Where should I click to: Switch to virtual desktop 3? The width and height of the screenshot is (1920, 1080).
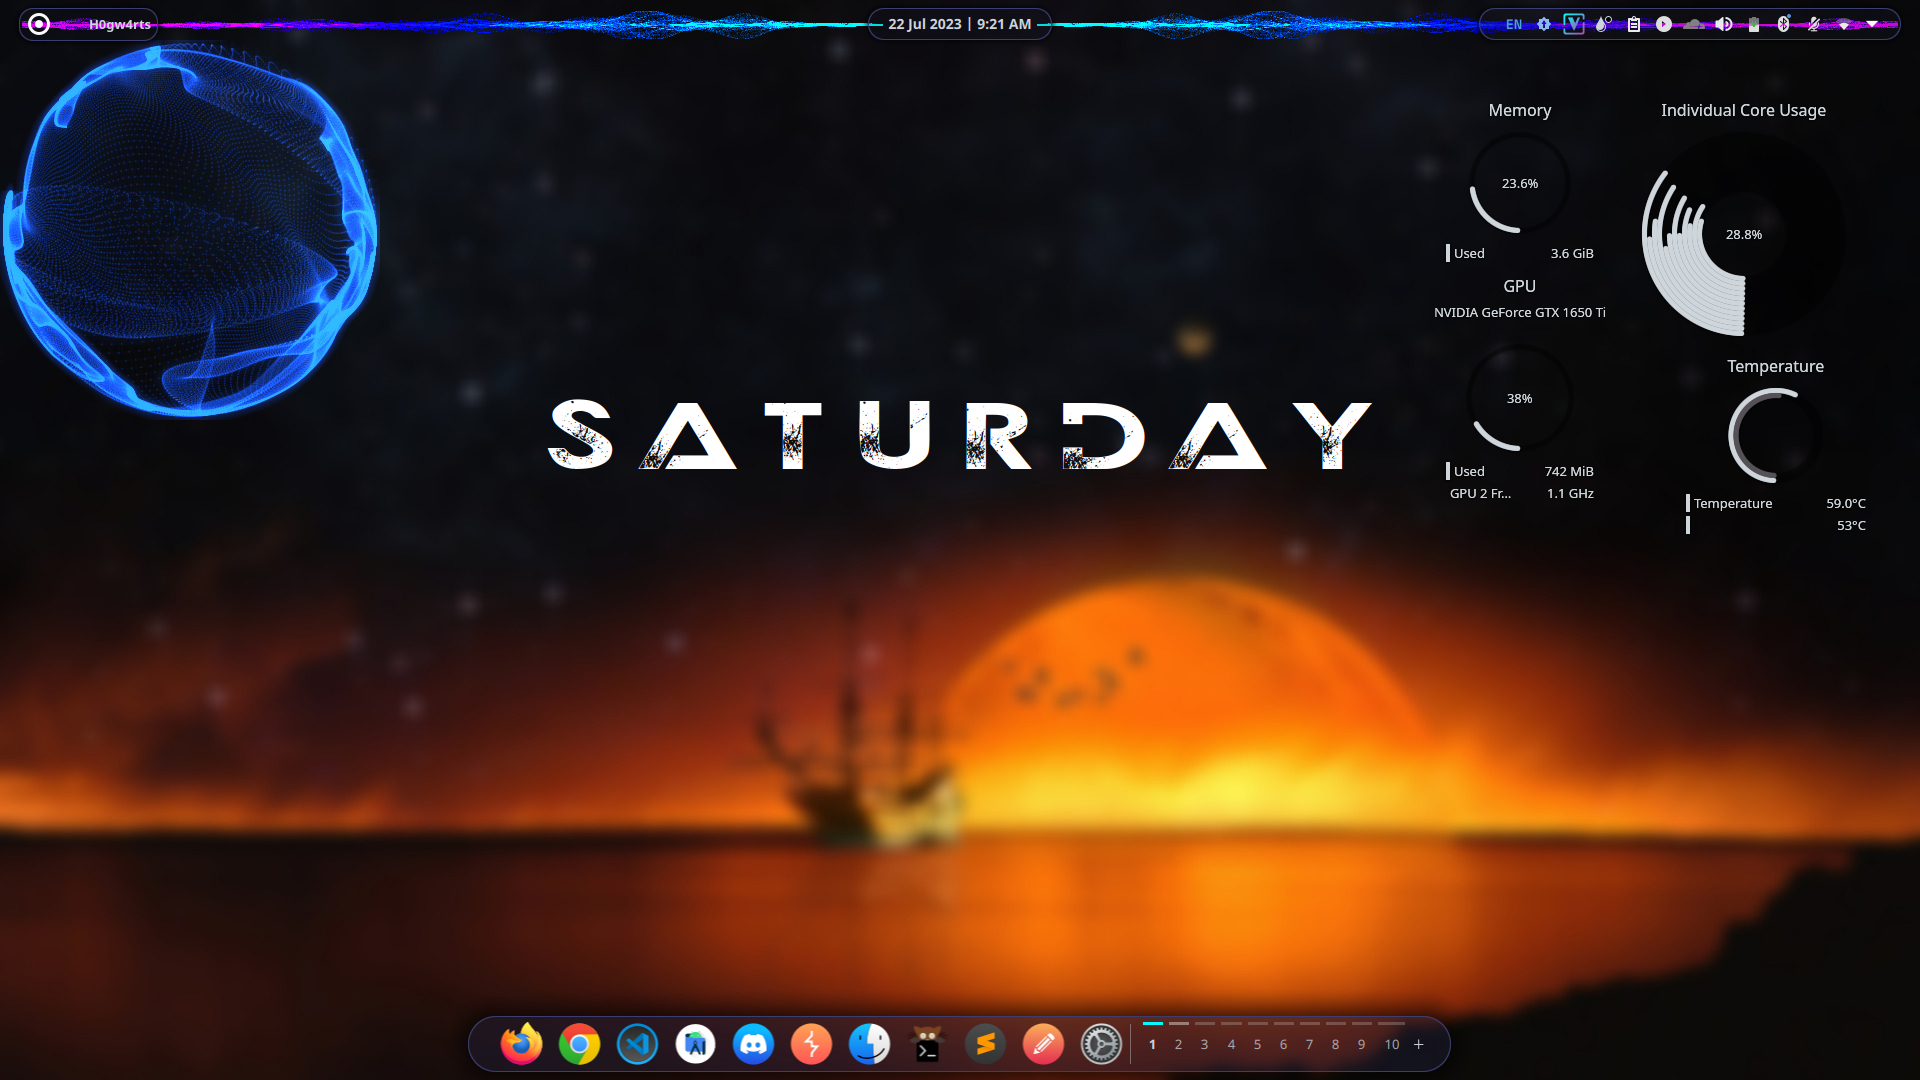(x=1204, y=1044)
